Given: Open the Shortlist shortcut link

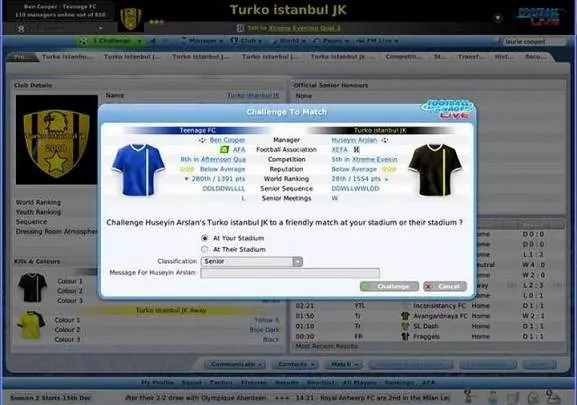Looking at the screenshot, I should click(x=321, y=383).
